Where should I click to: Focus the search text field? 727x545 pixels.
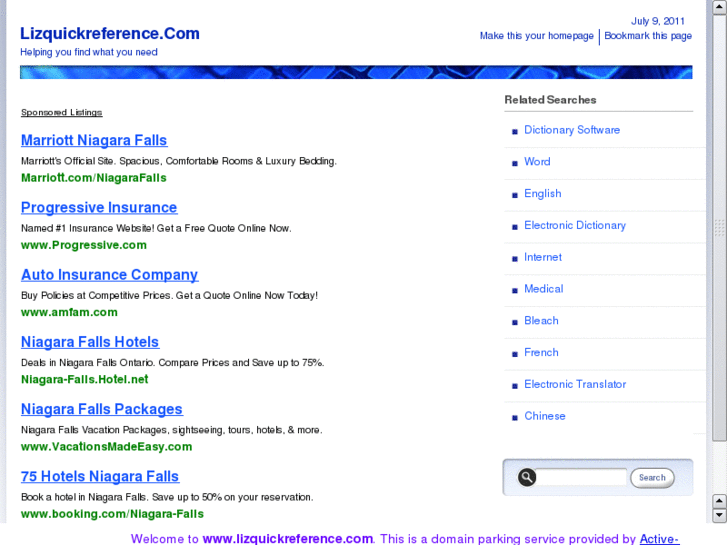tap(581, 477)
